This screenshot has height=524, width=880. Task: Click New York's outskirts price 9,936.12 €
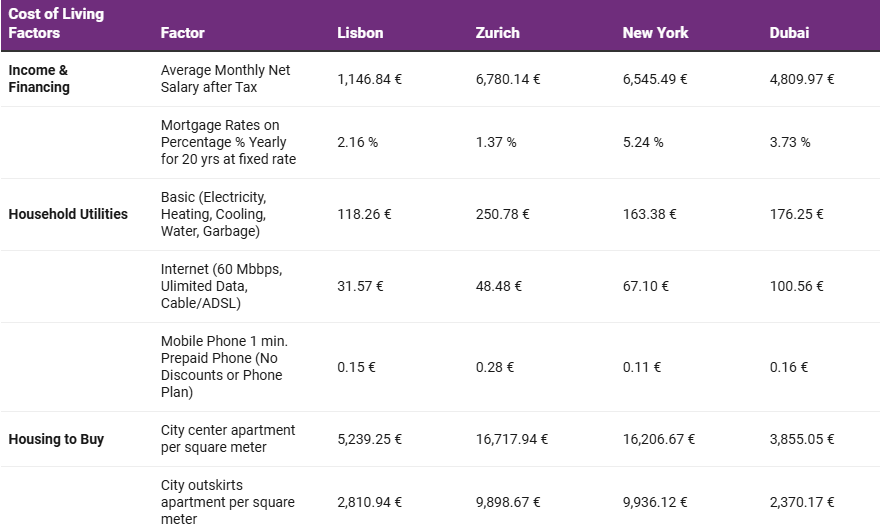tap(654, 502)
